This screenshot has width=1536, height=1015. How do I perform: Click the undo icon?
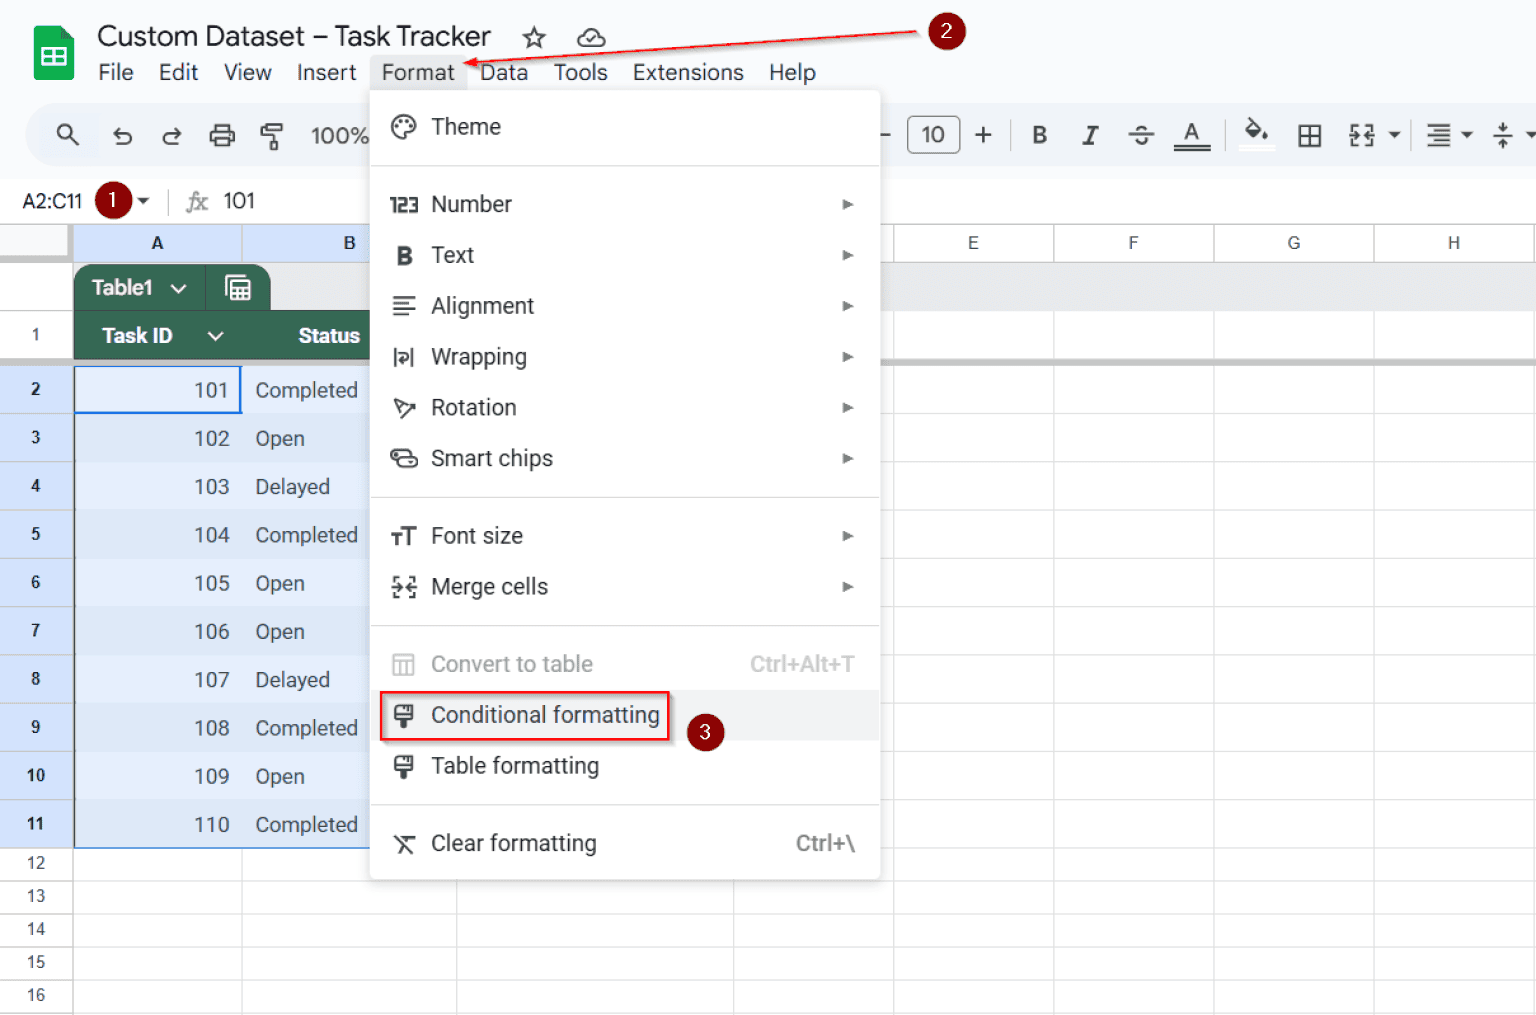pyautogui.click(x=122, y=135)
